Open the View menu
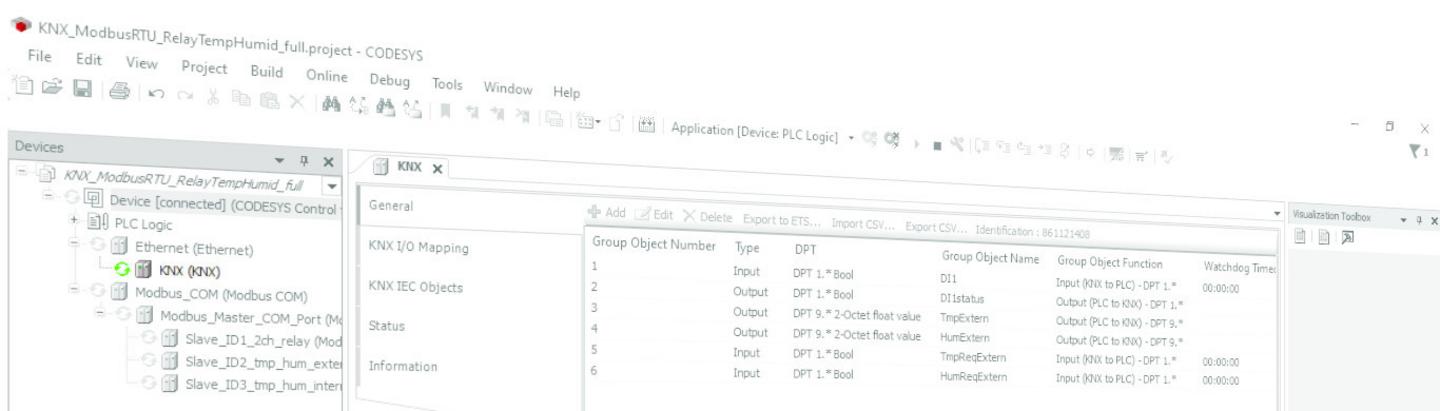1440x411 pixels. [x=144, y=62]
